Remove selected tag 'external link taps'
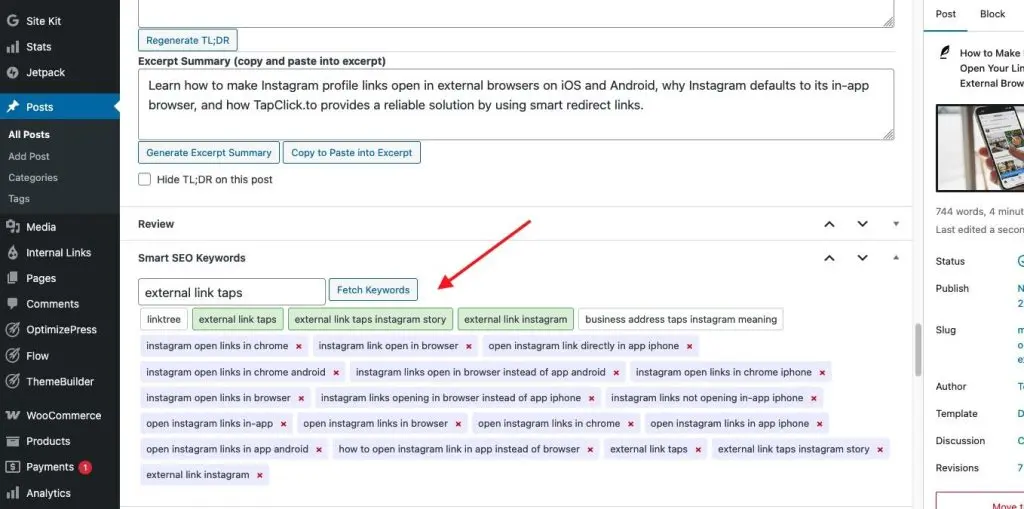 pos(698,450)
